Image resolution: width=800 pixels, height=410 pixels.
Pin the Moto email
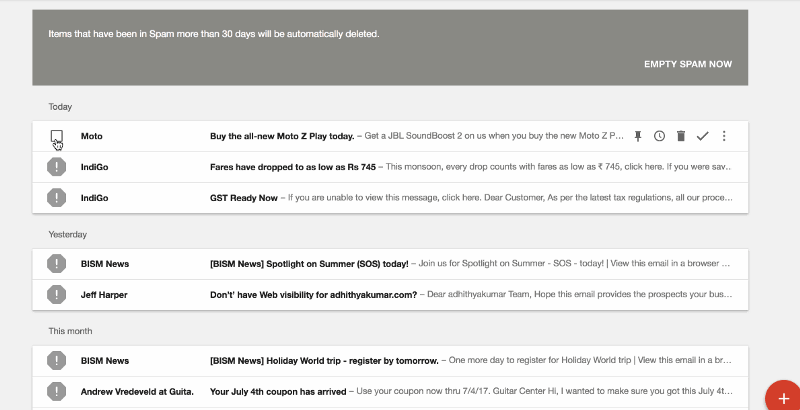638,136
